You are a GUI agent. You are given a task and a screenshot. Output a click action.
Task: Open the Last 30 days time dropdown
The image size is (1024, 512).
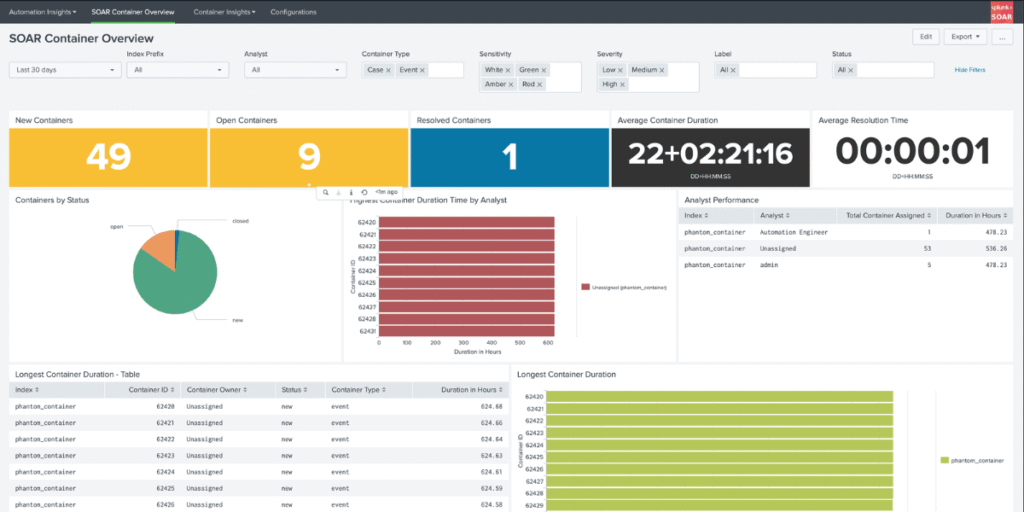click(65, 70)
